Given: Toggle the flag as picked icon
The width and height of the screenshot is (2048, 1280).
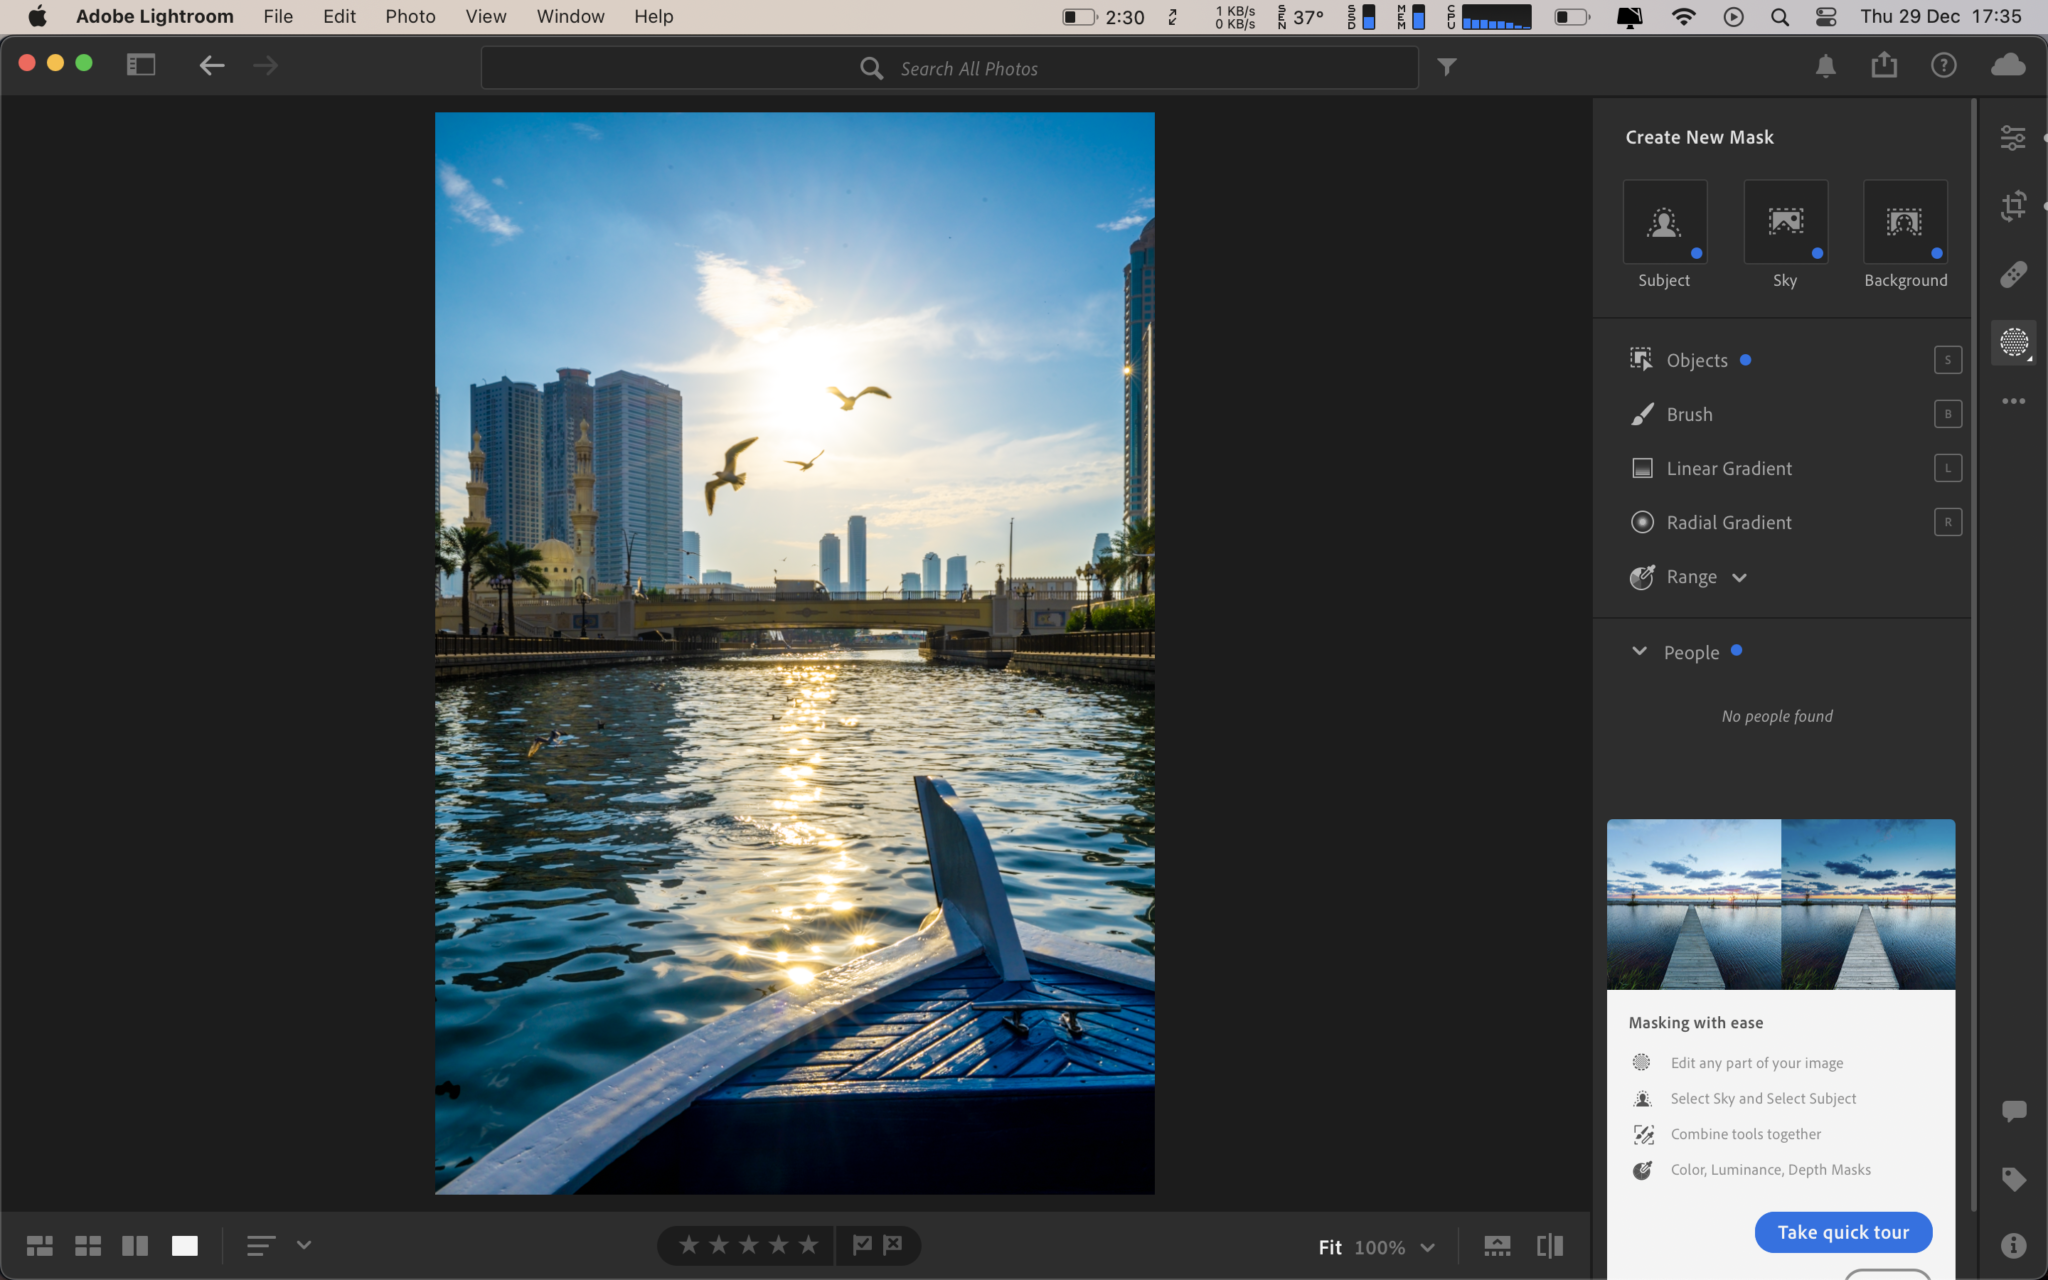Looking at the screenshot, I should pyautogui.click(x=862, y=1245).
